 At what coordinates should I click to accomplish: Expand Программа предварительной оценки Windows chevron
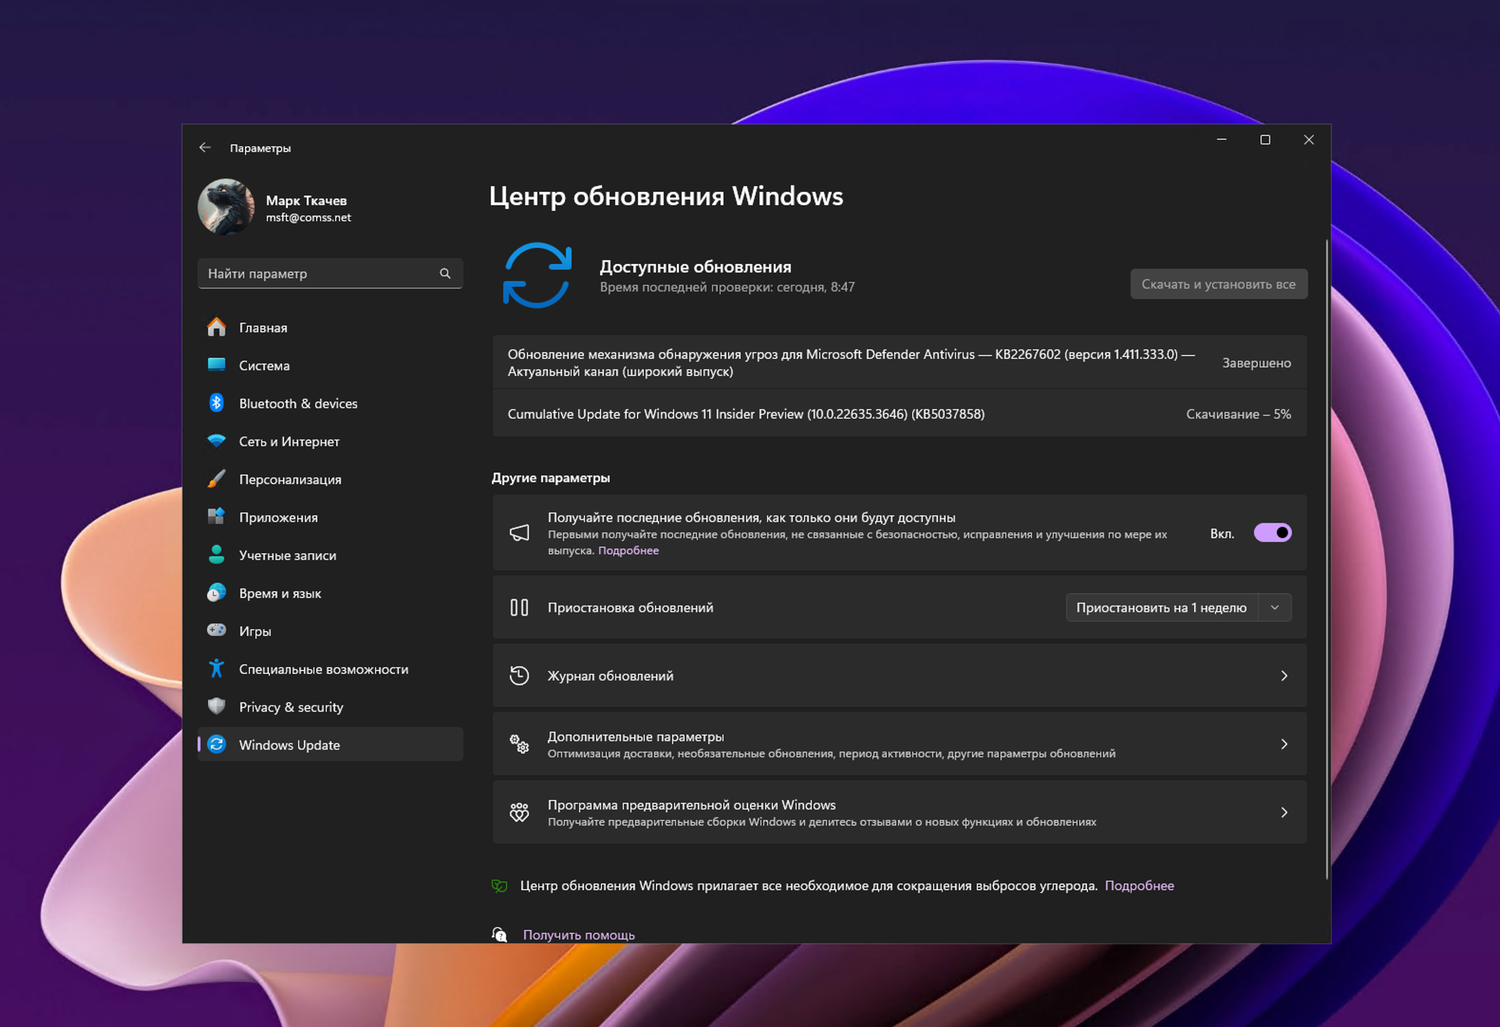coord(1284,812)
